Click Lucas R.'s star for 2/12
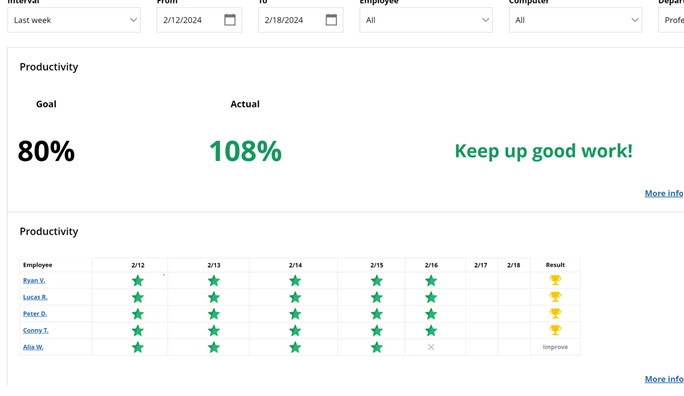The height and width of the screenshot is (396, 684). pyautogui.click(x=138, y=297)
